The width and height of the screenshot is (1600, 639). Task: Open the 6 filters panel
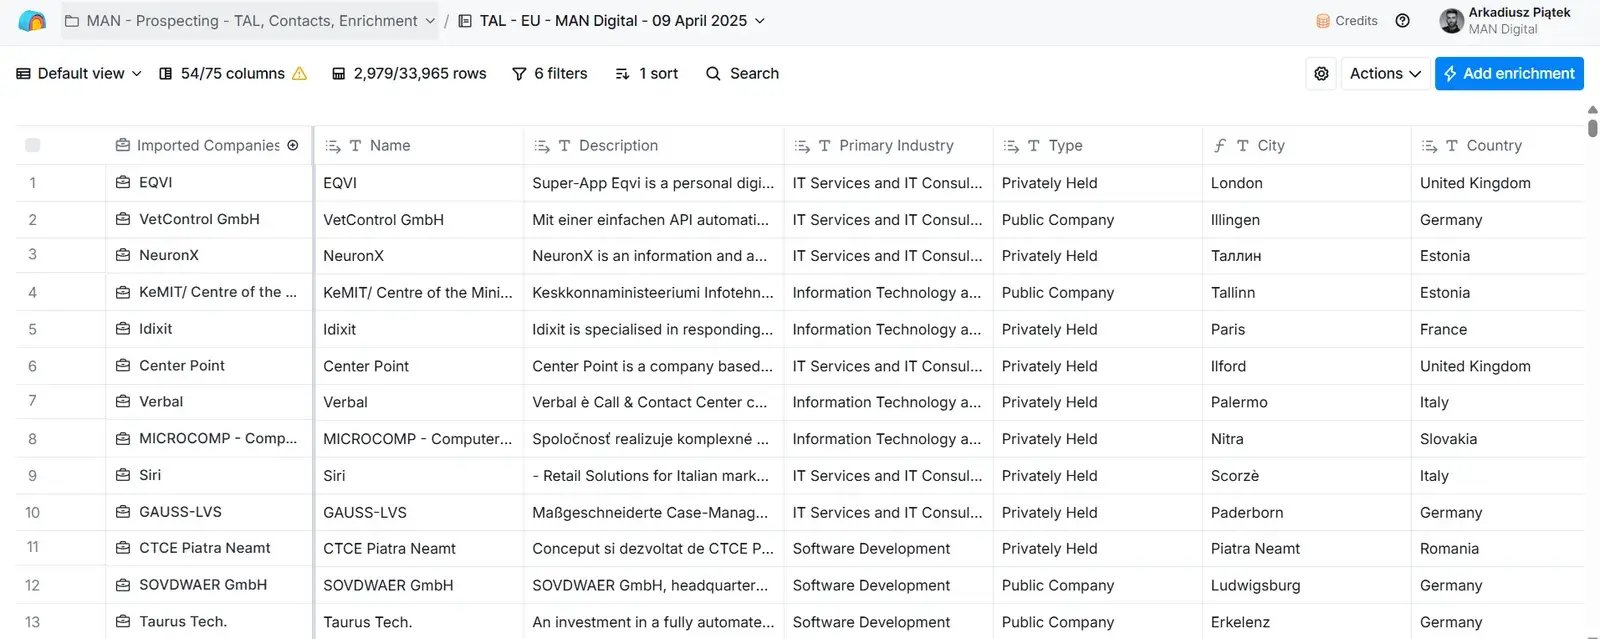[549, 73]
